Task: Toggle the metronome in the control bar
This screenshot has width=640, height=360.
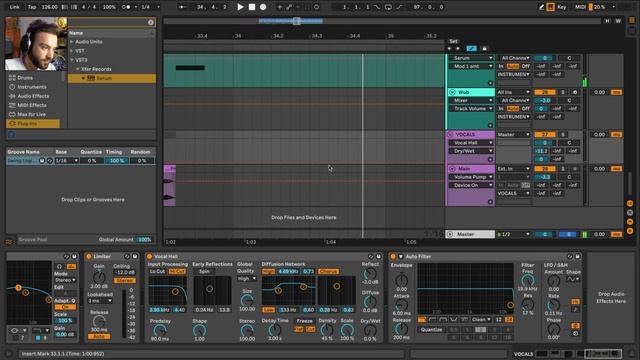Action: (126, 7)
